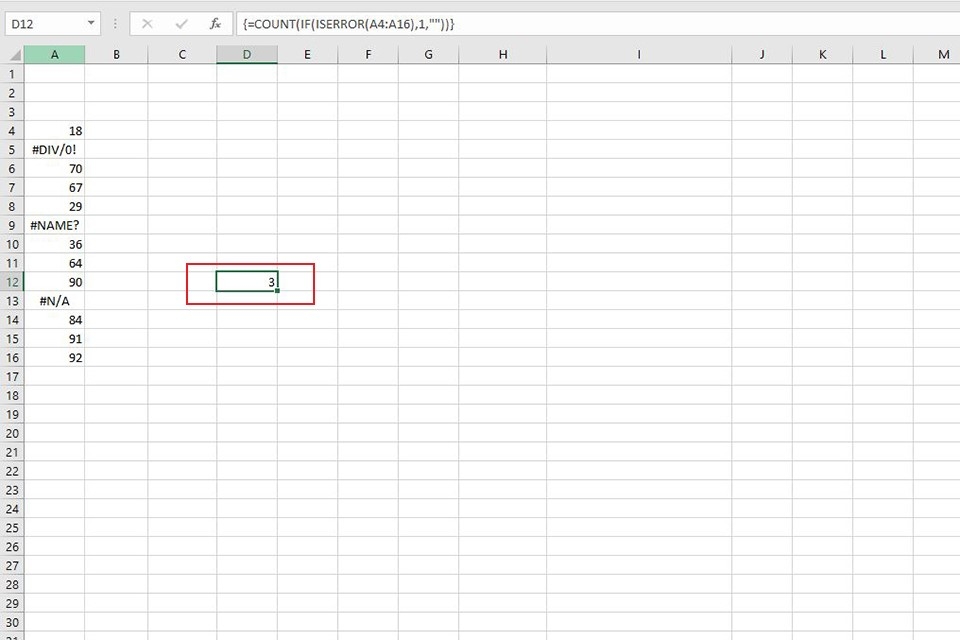Image resolution: width=960 pixels, height=640 pixels.
Task: Open Insert Function fx dialog
Action: point(215,24)
